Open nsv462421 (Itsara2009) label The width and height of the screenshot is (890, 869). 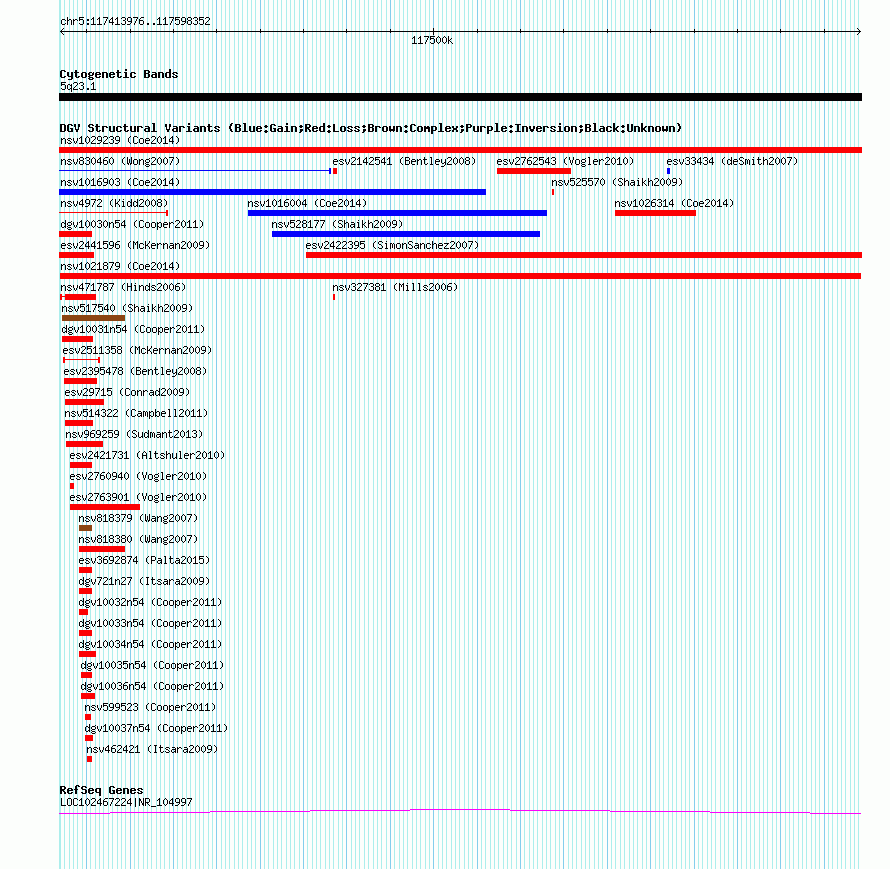(152, 749)
